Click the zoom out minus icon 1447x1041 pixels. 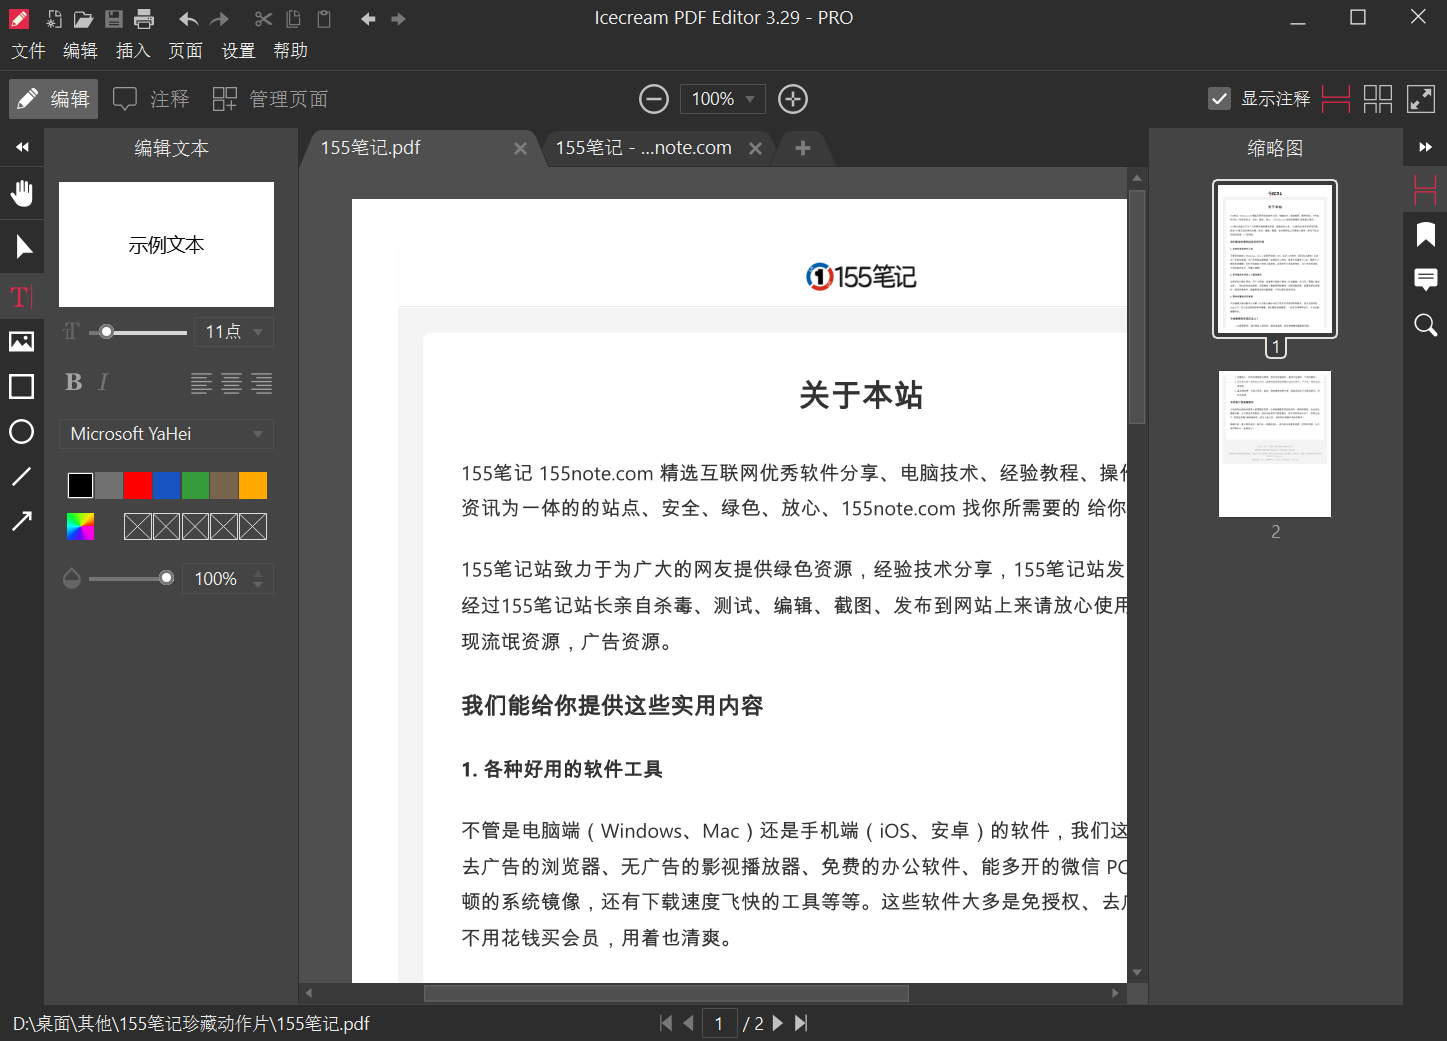click(653, 99)
